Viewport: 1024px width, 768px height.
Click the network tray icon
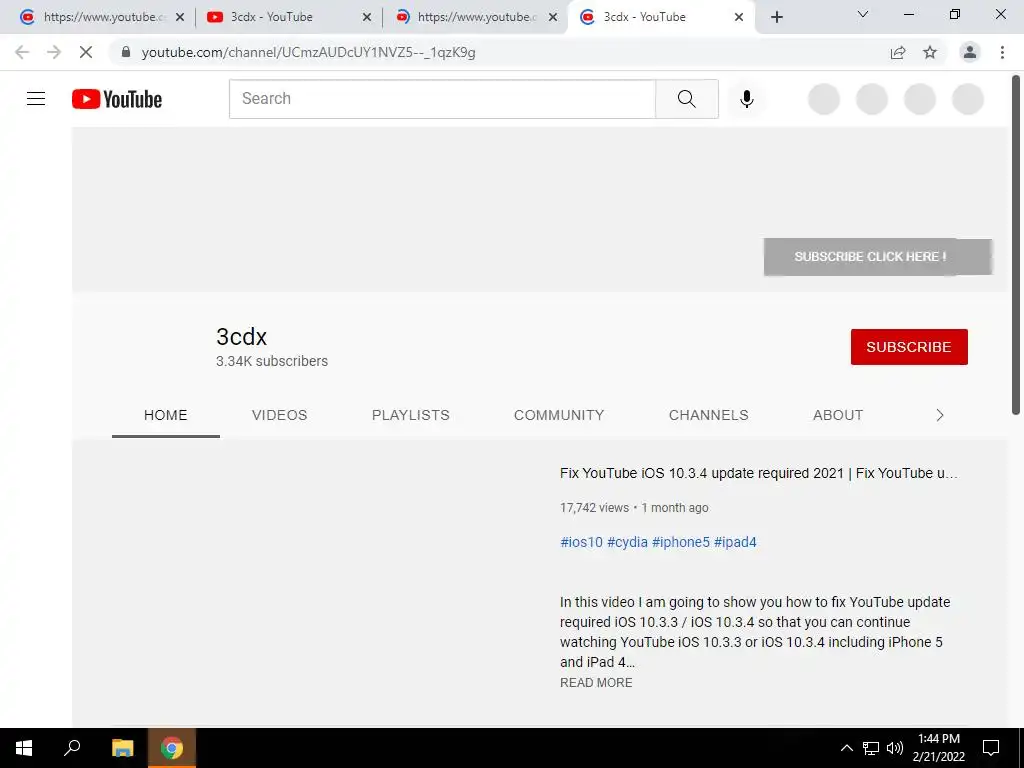871,748
